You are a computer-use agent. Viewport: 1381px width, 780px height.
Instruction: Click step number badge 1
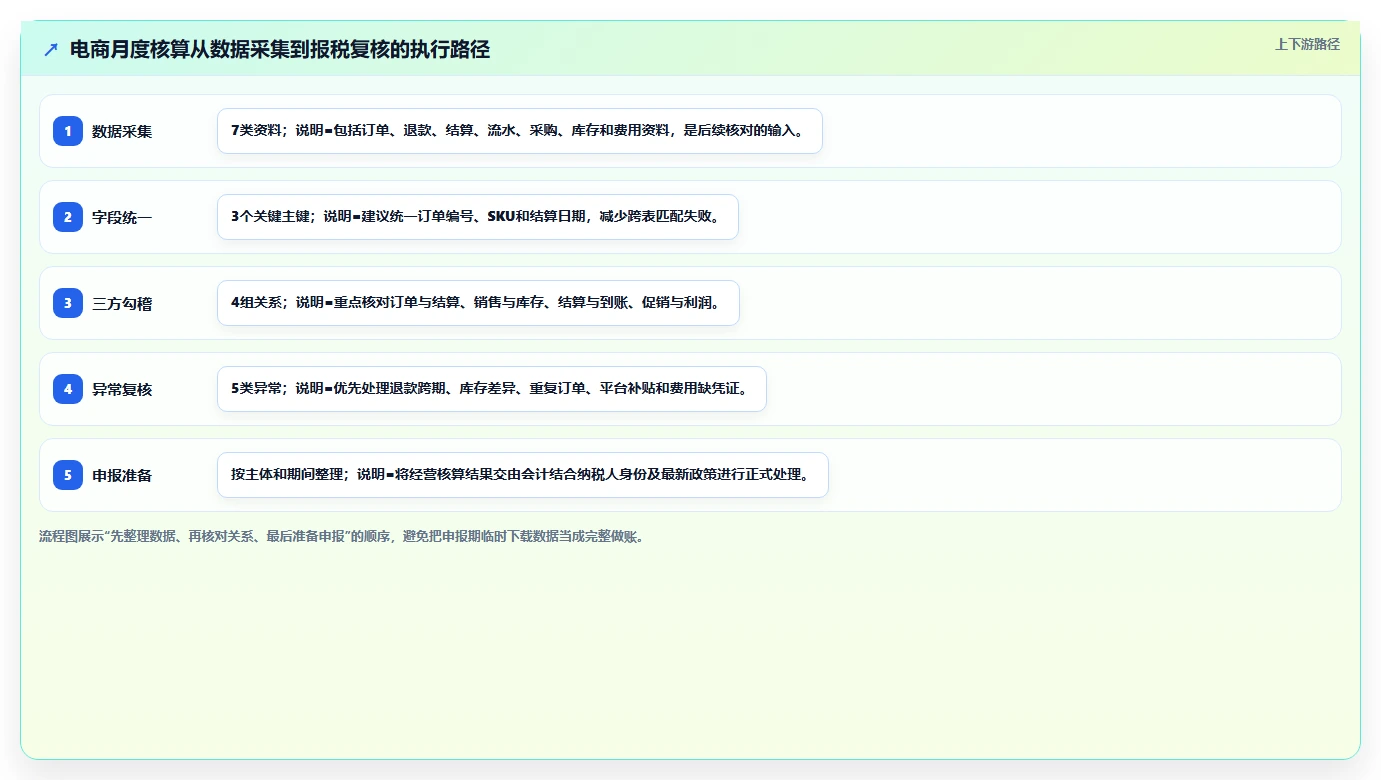68,131
